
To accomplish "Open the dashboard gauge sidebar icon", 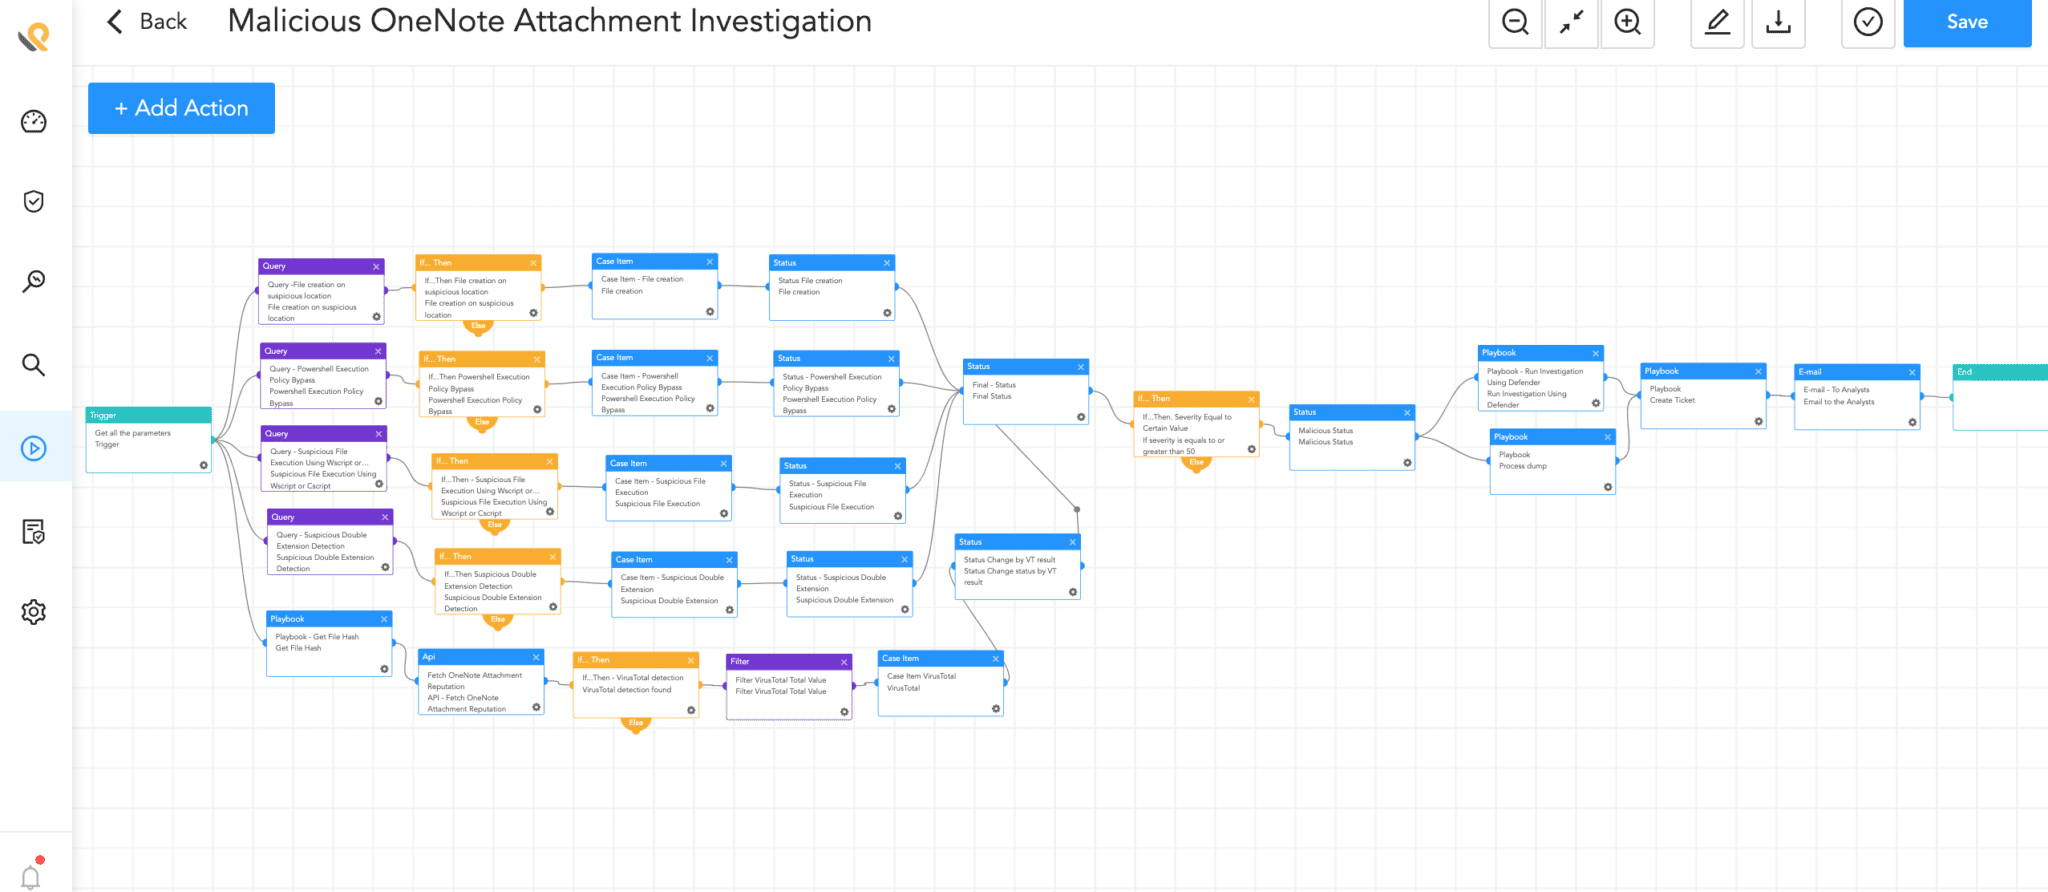I will coord(34,122).
